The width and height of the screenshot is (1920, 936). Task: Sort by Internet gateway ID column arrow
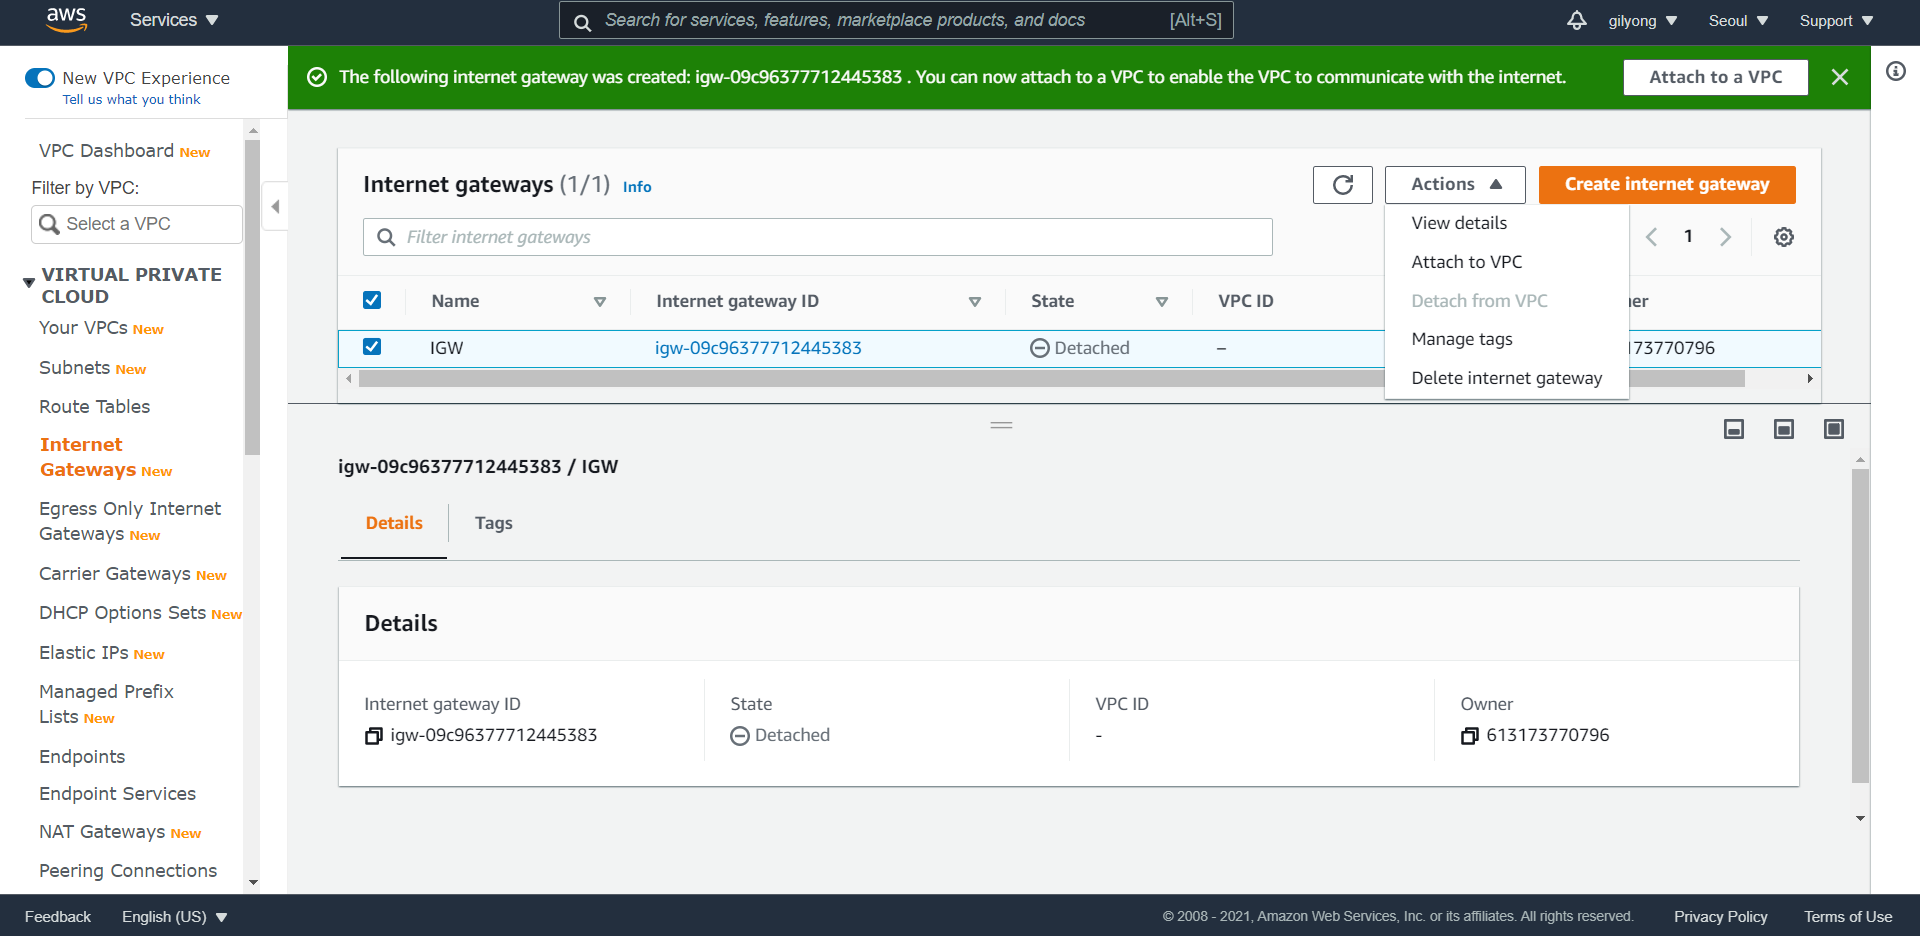coord(975,301)
